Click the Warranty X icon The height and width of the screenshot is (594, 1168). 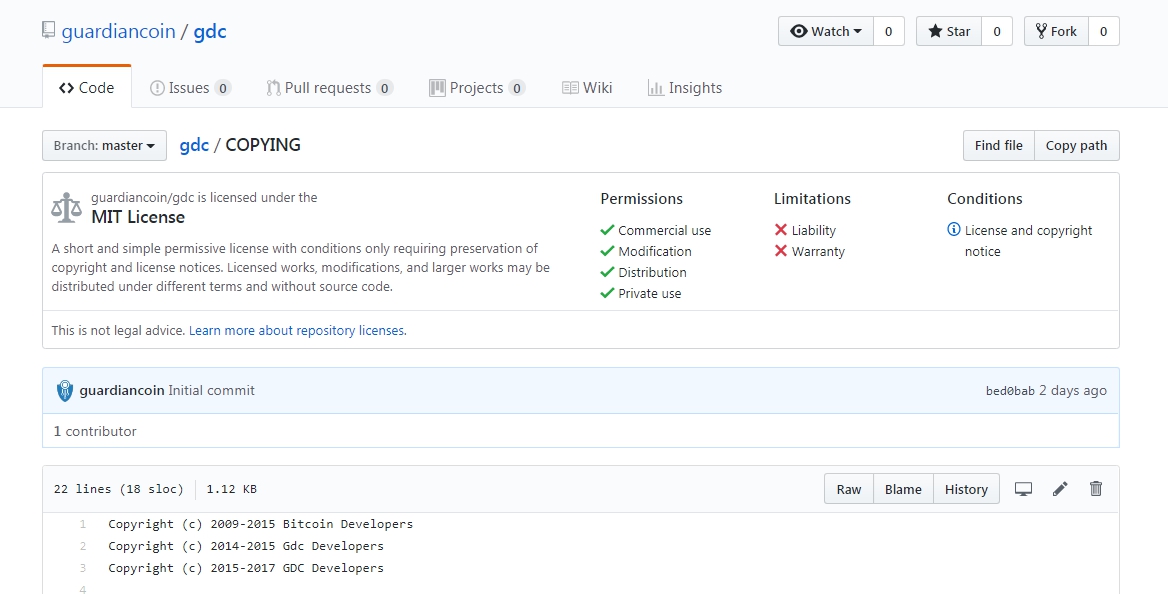click(781, 250)
